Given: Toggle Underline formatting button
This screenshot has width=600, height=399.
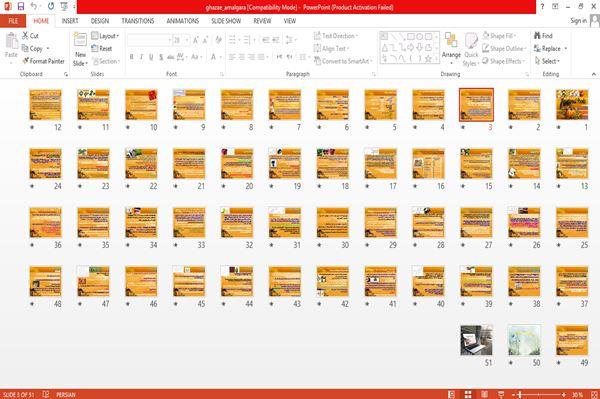Looking at the screenshot, I should tap(151, 57).
